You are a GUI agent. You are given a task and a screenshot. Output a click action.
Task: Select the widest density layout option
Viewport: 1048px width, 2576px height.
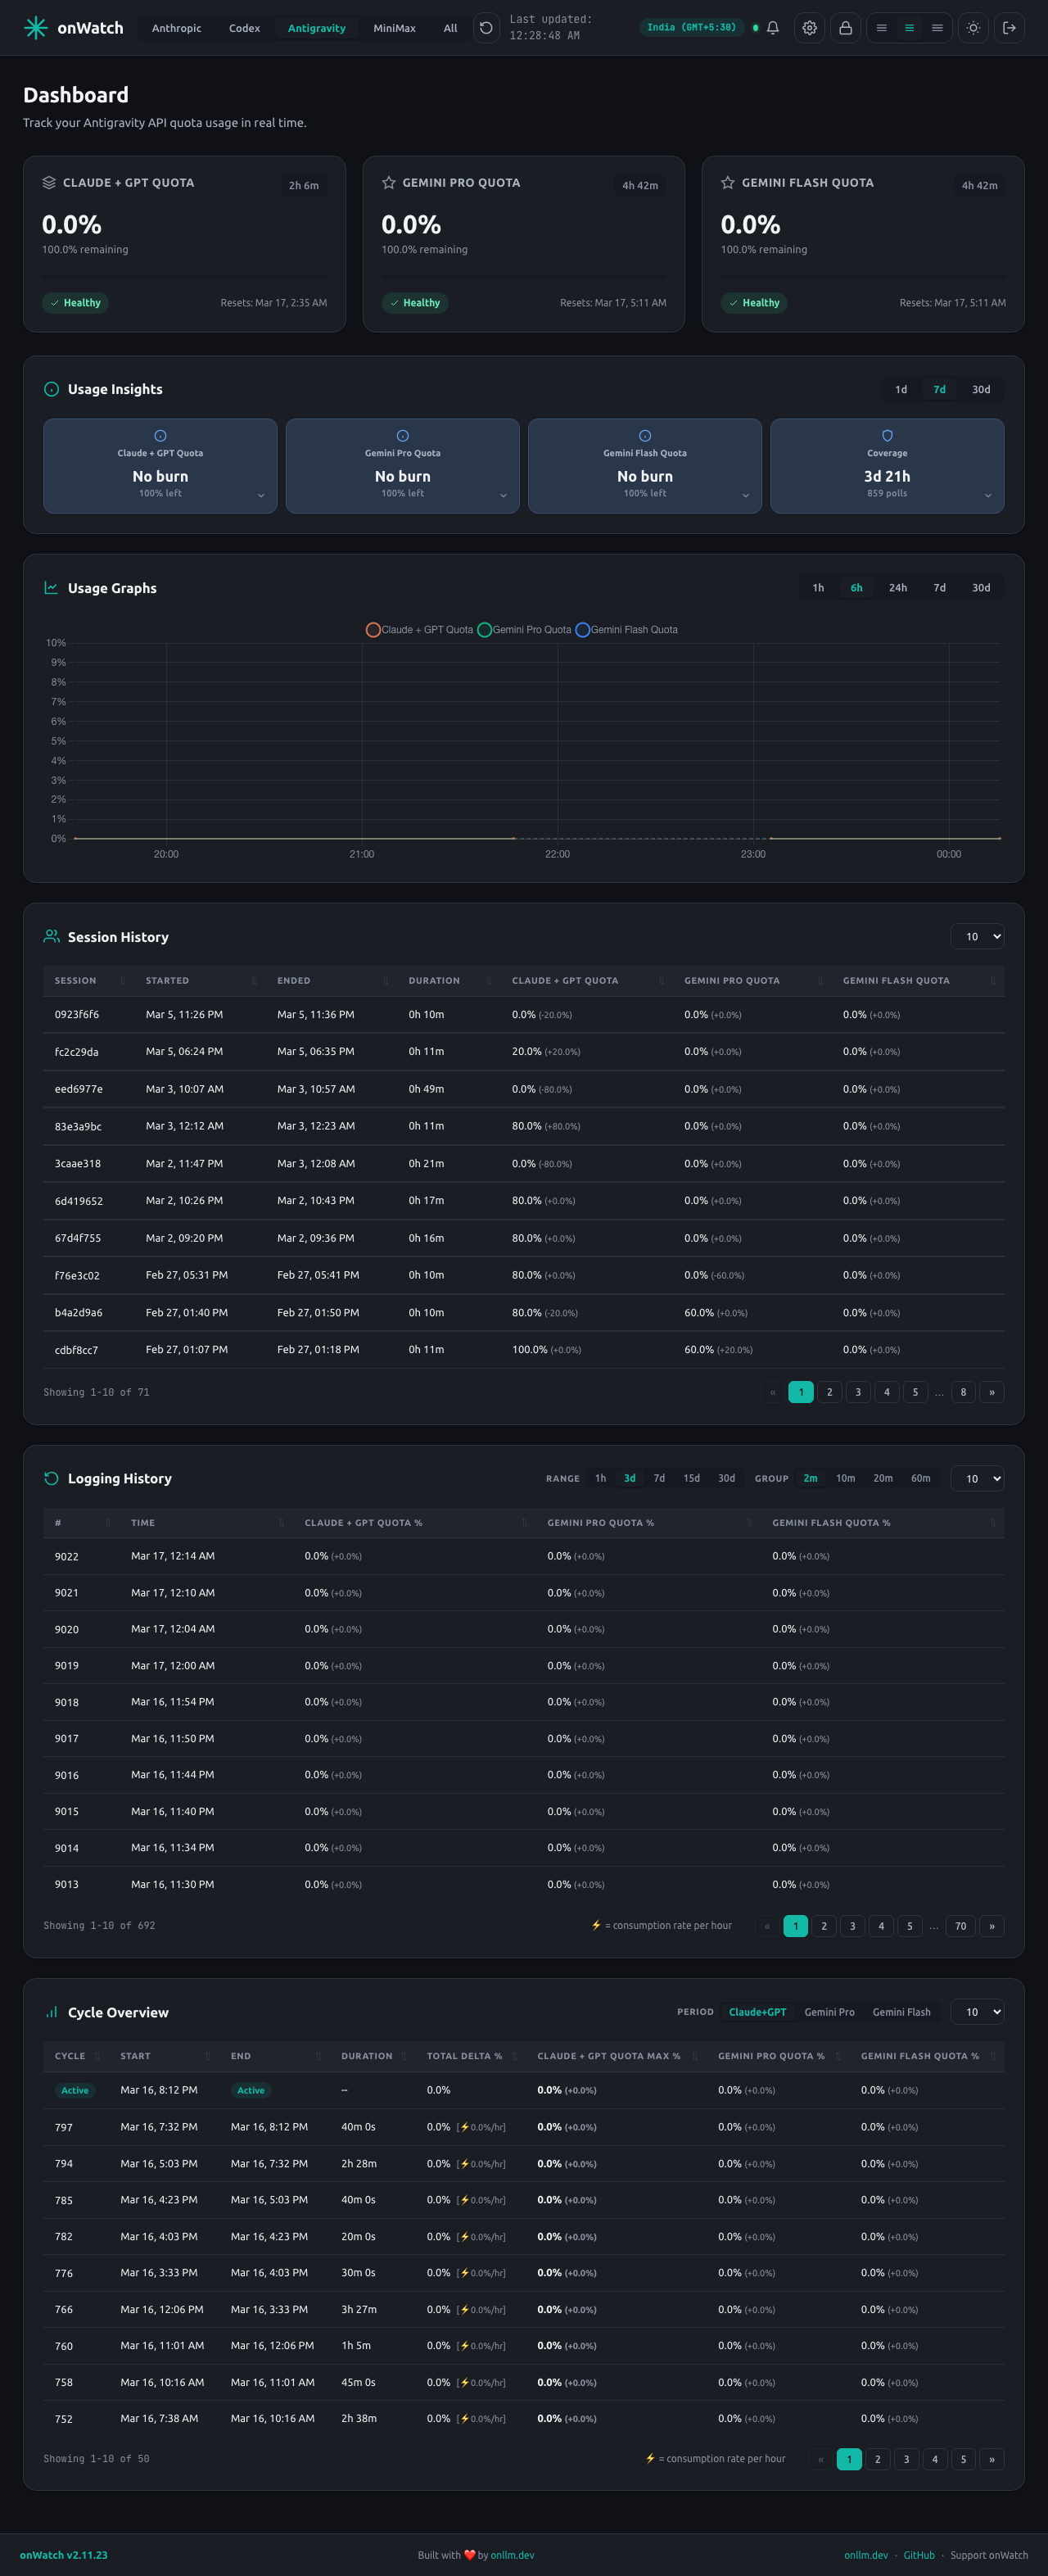(937, 28)
